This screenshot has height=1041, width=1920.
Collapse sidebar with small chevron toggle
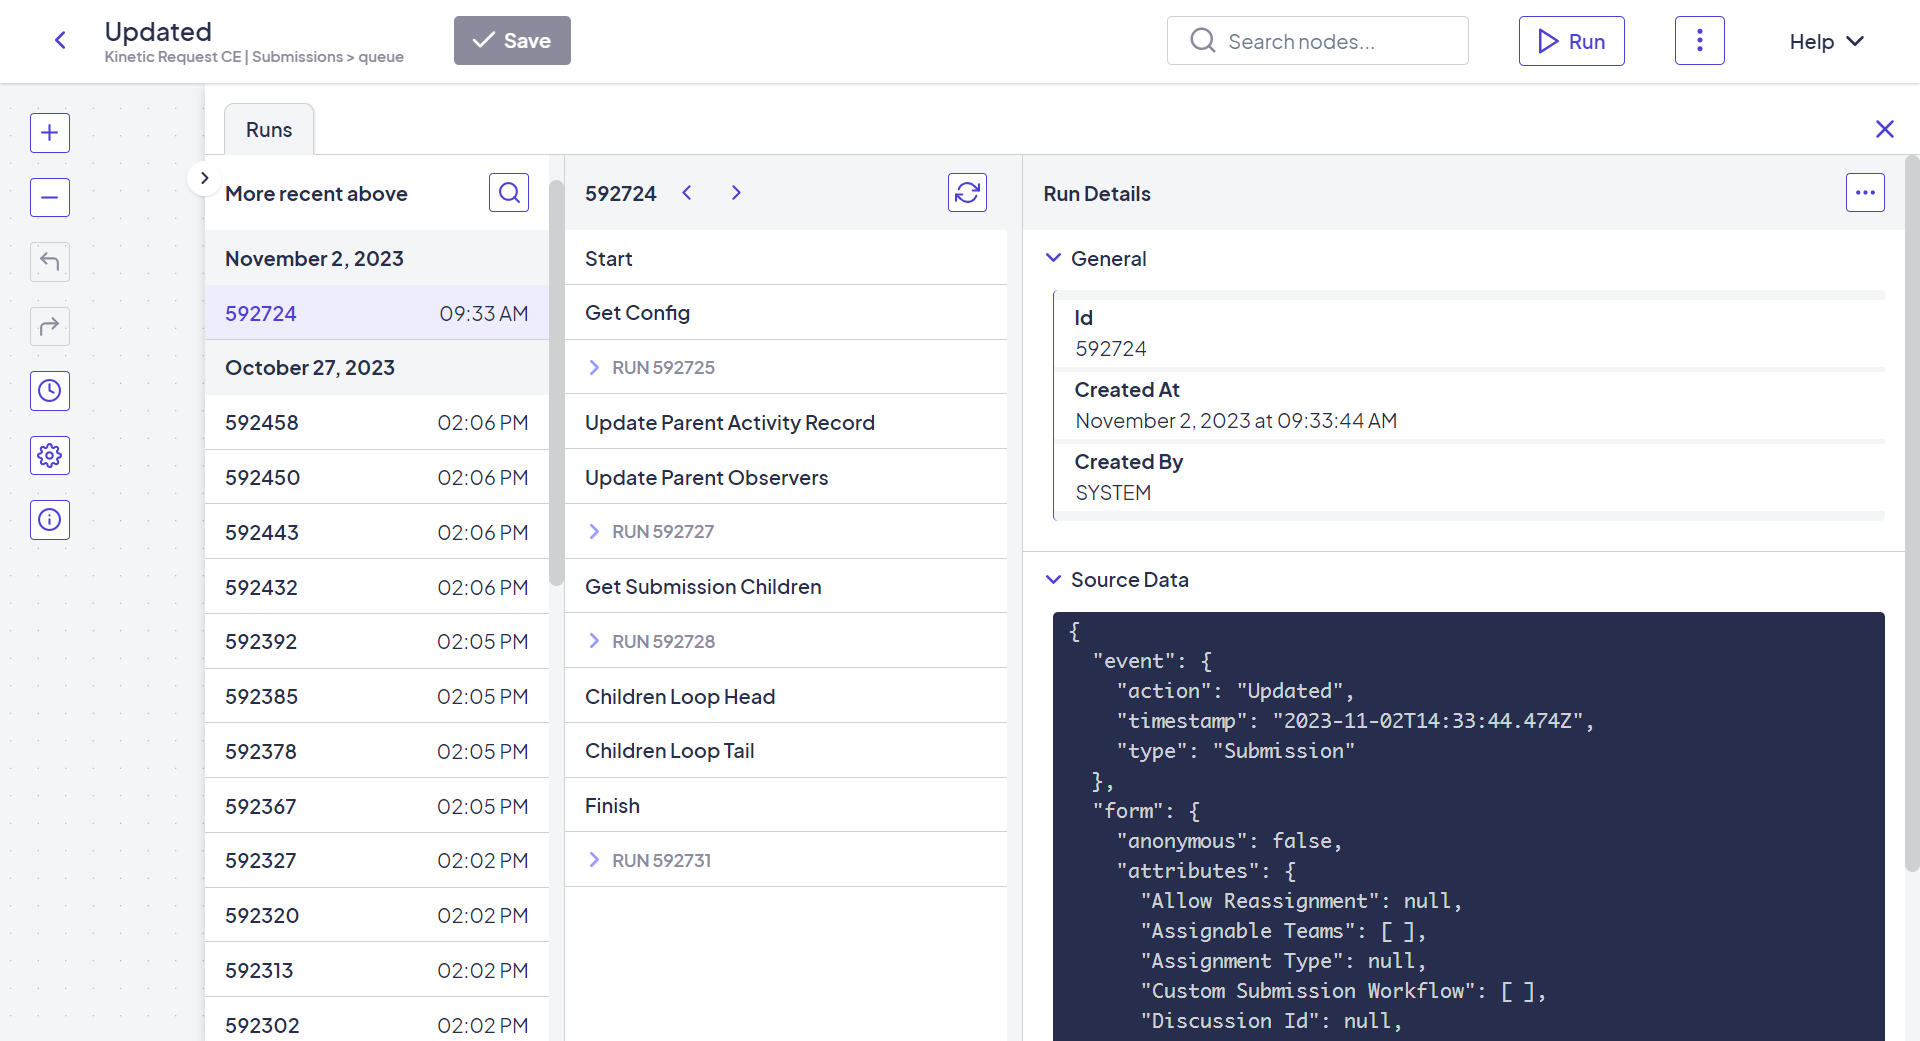coord(204,178)
